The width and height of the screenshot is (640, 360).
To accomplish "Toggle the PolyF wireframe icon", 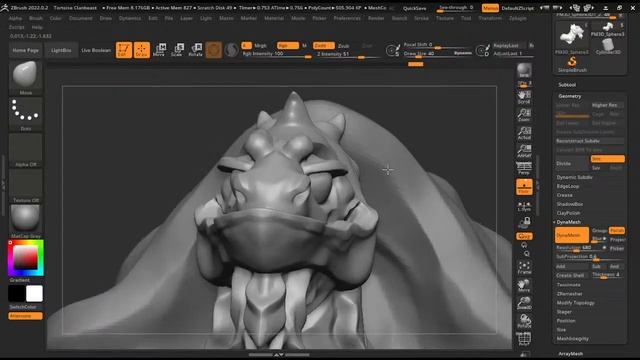I will click(524, 339).
